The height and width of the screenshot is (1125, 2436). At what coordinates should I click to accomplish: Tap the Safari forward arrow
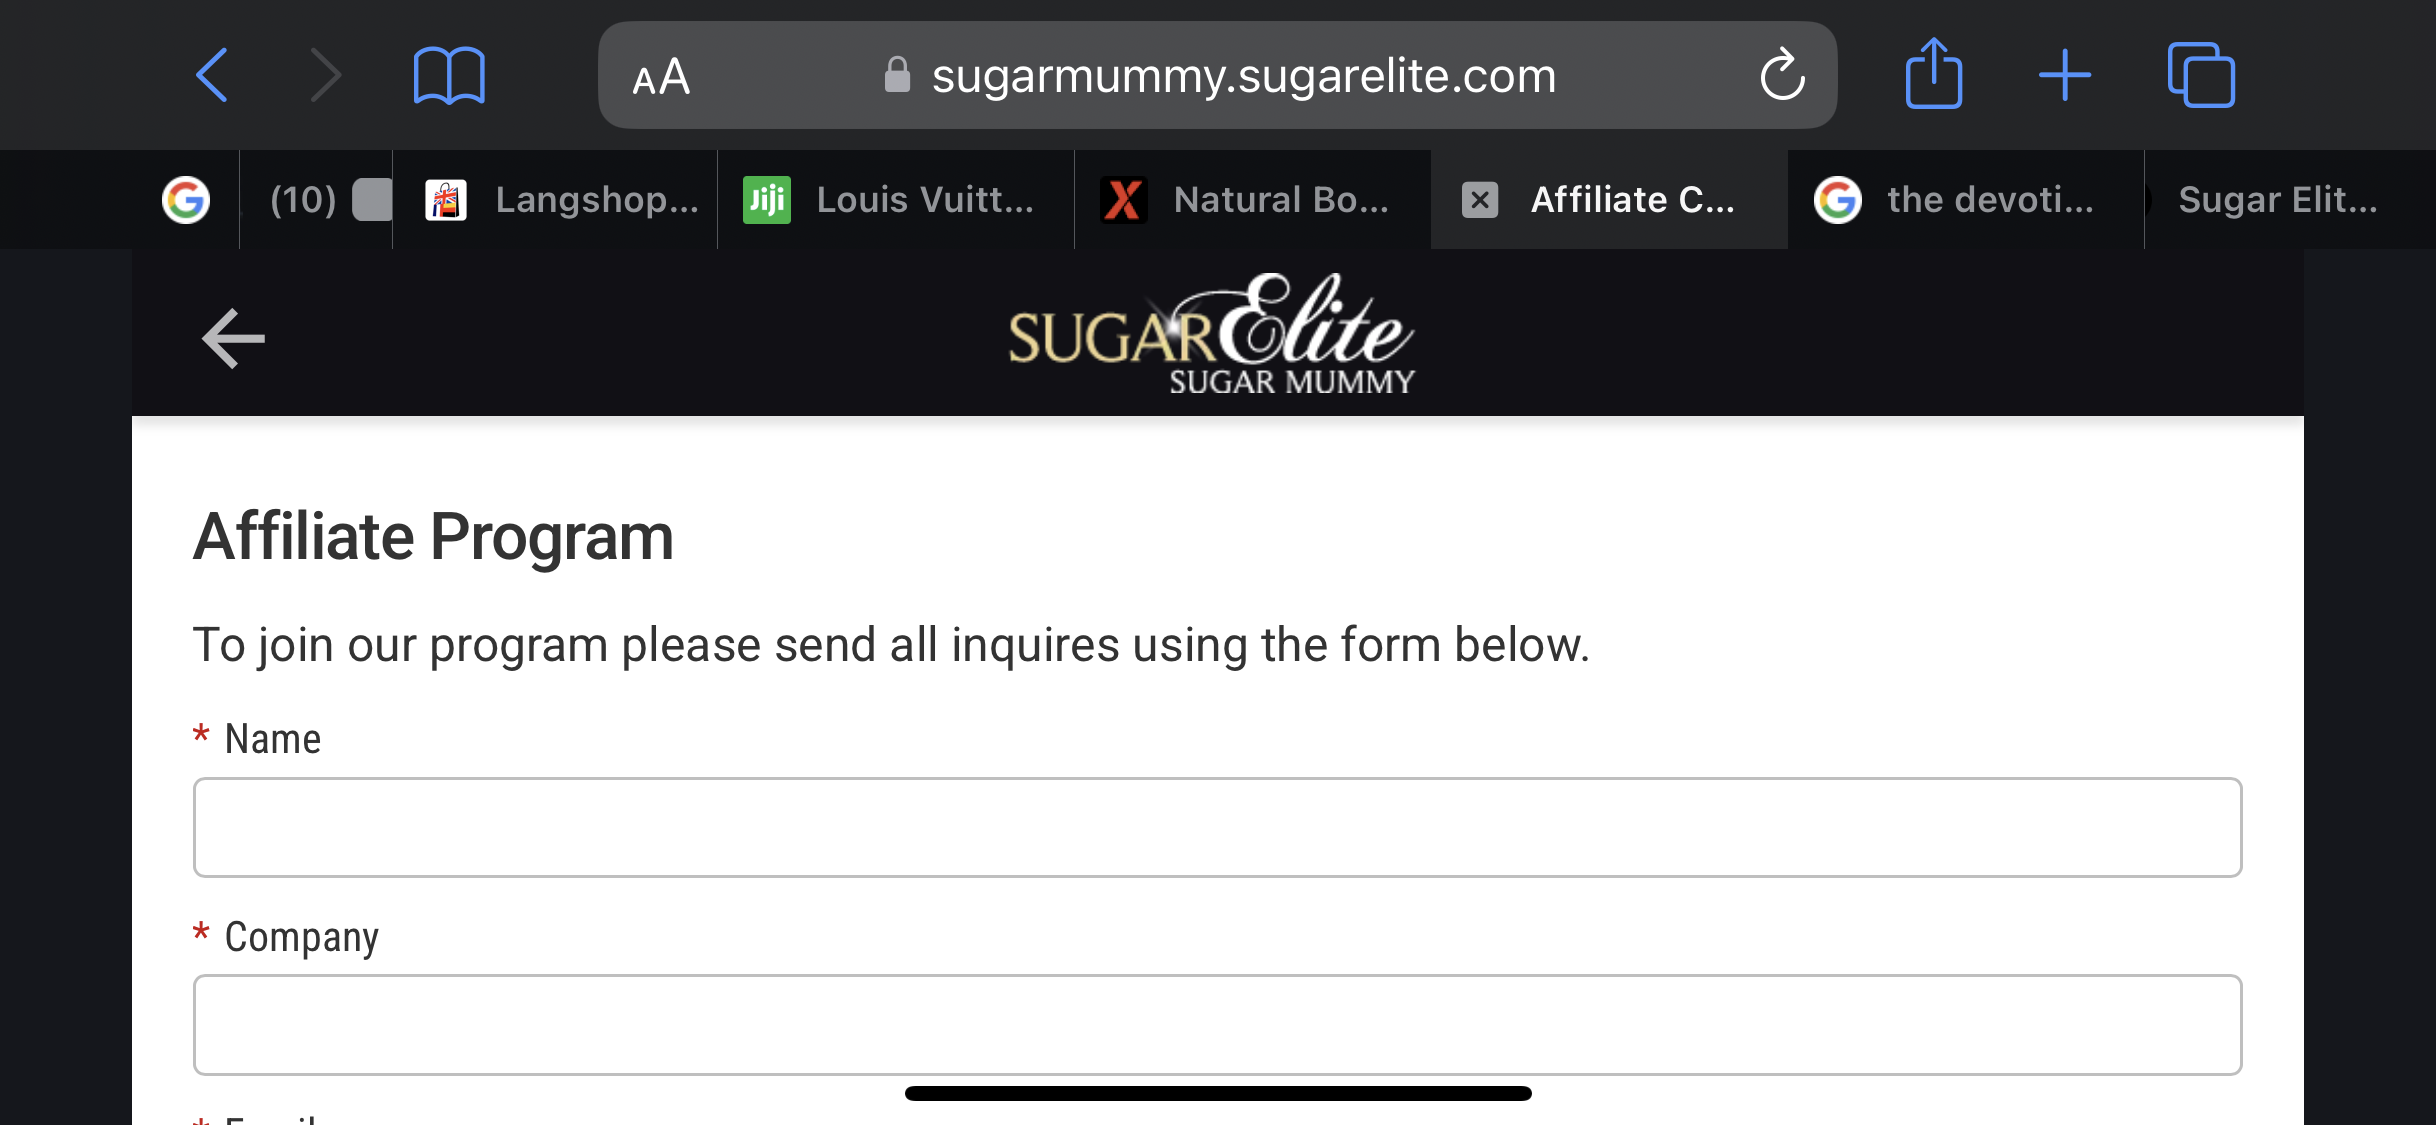[326, 75]
